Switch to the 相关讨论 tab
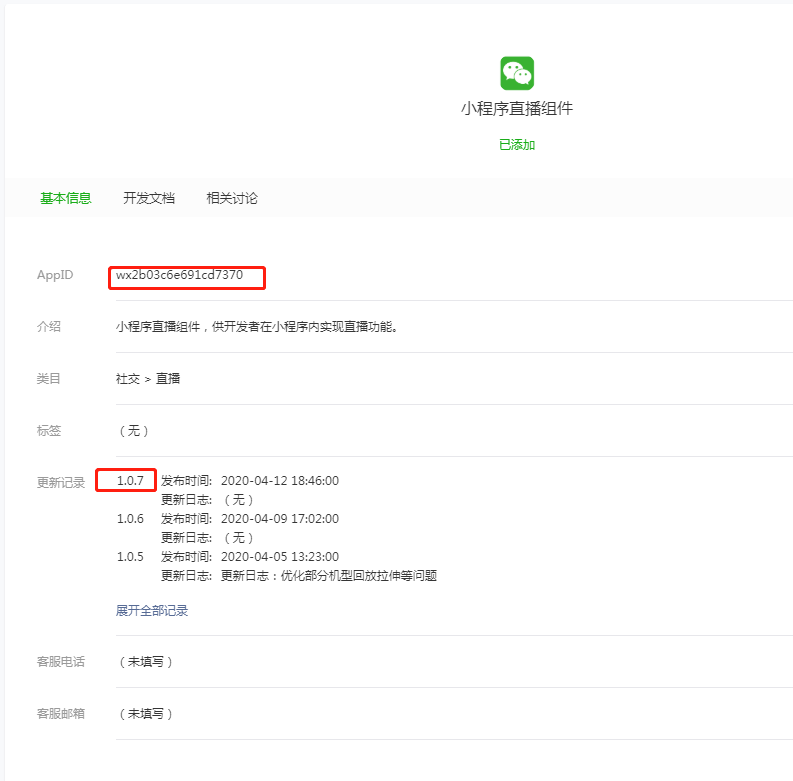The width and height of the screenshot is (793, 781). click(232, 198)
